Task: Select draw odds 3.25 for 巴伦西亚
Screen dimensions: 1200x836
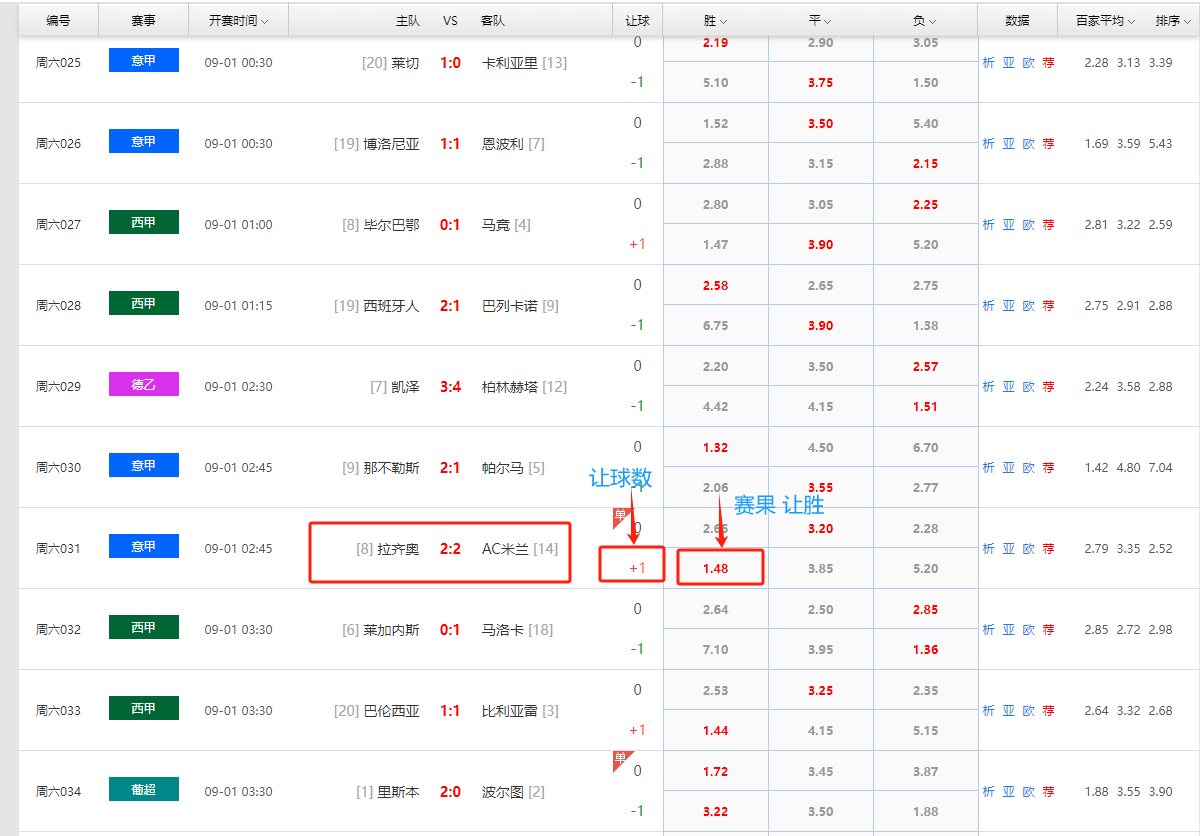Action: (820, 690)
